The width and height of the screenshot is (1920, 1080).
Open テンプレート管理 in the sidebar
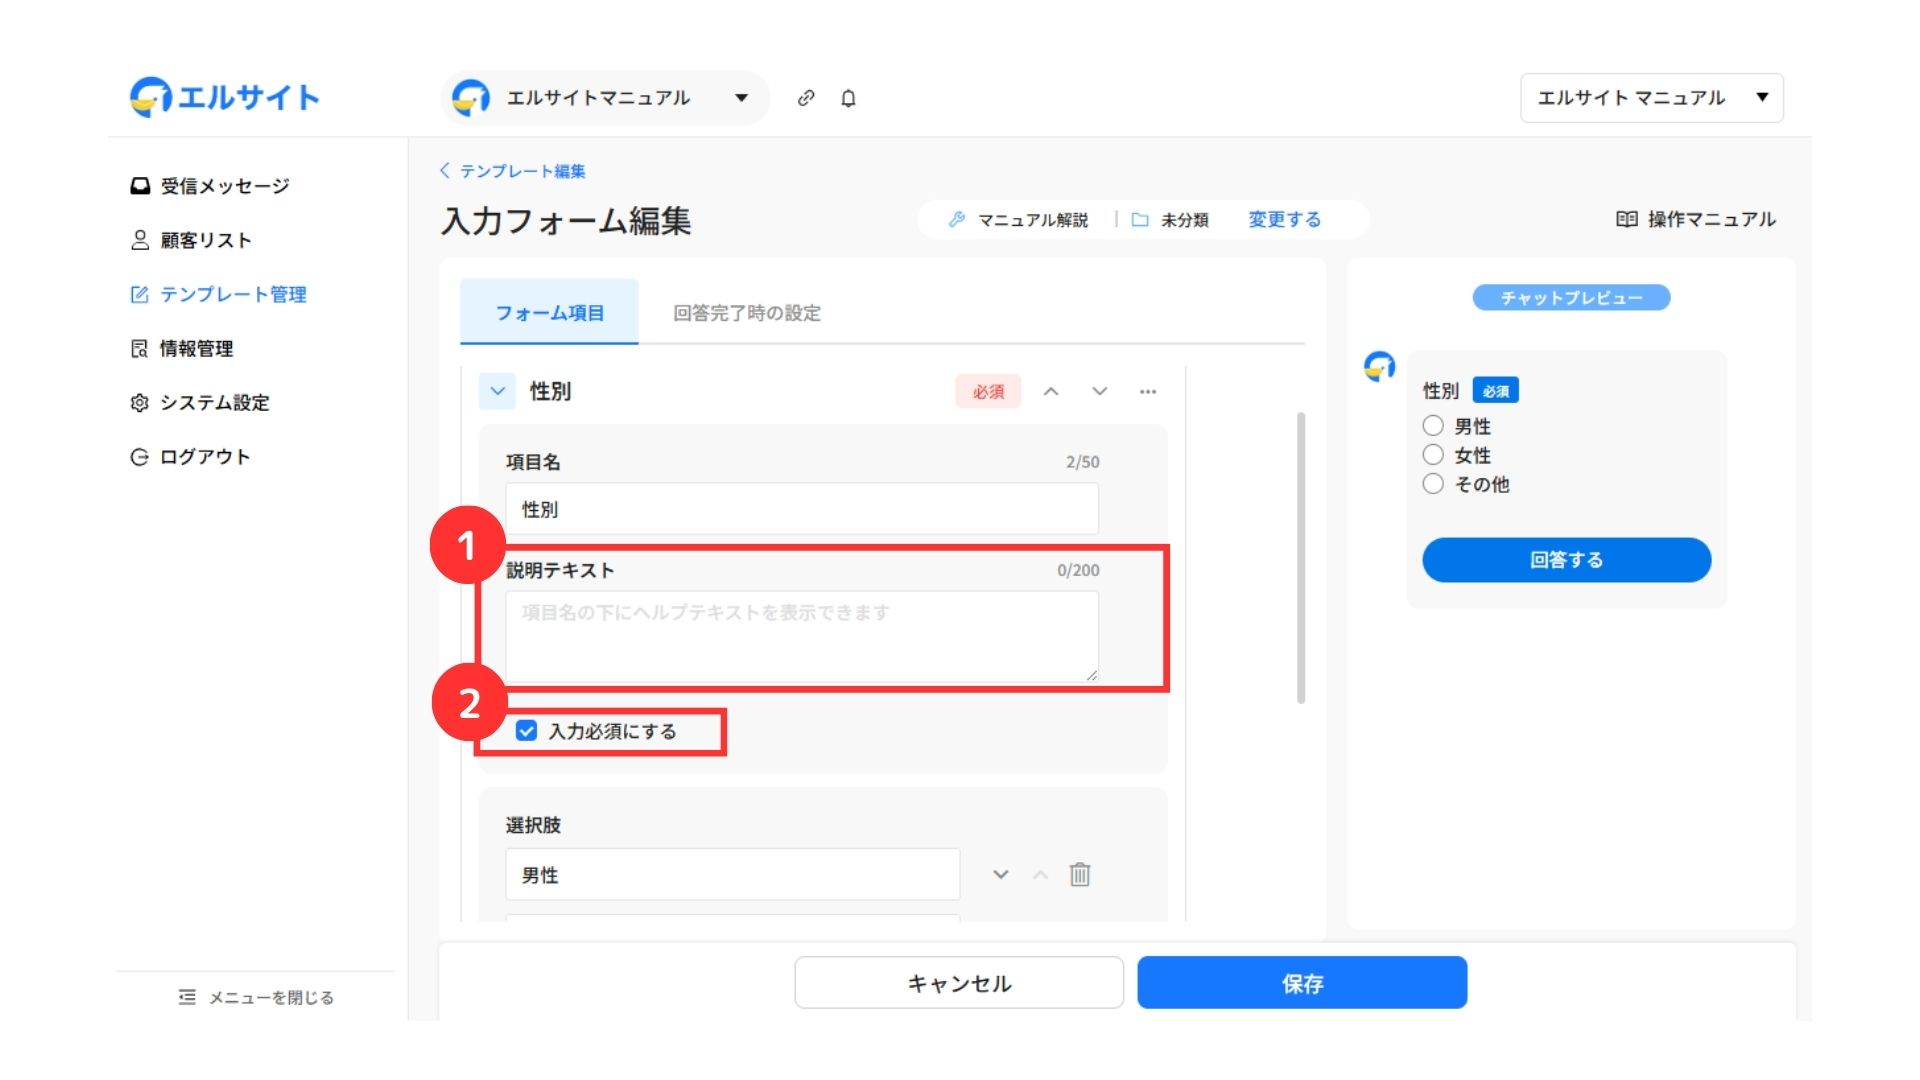[232, 294]
